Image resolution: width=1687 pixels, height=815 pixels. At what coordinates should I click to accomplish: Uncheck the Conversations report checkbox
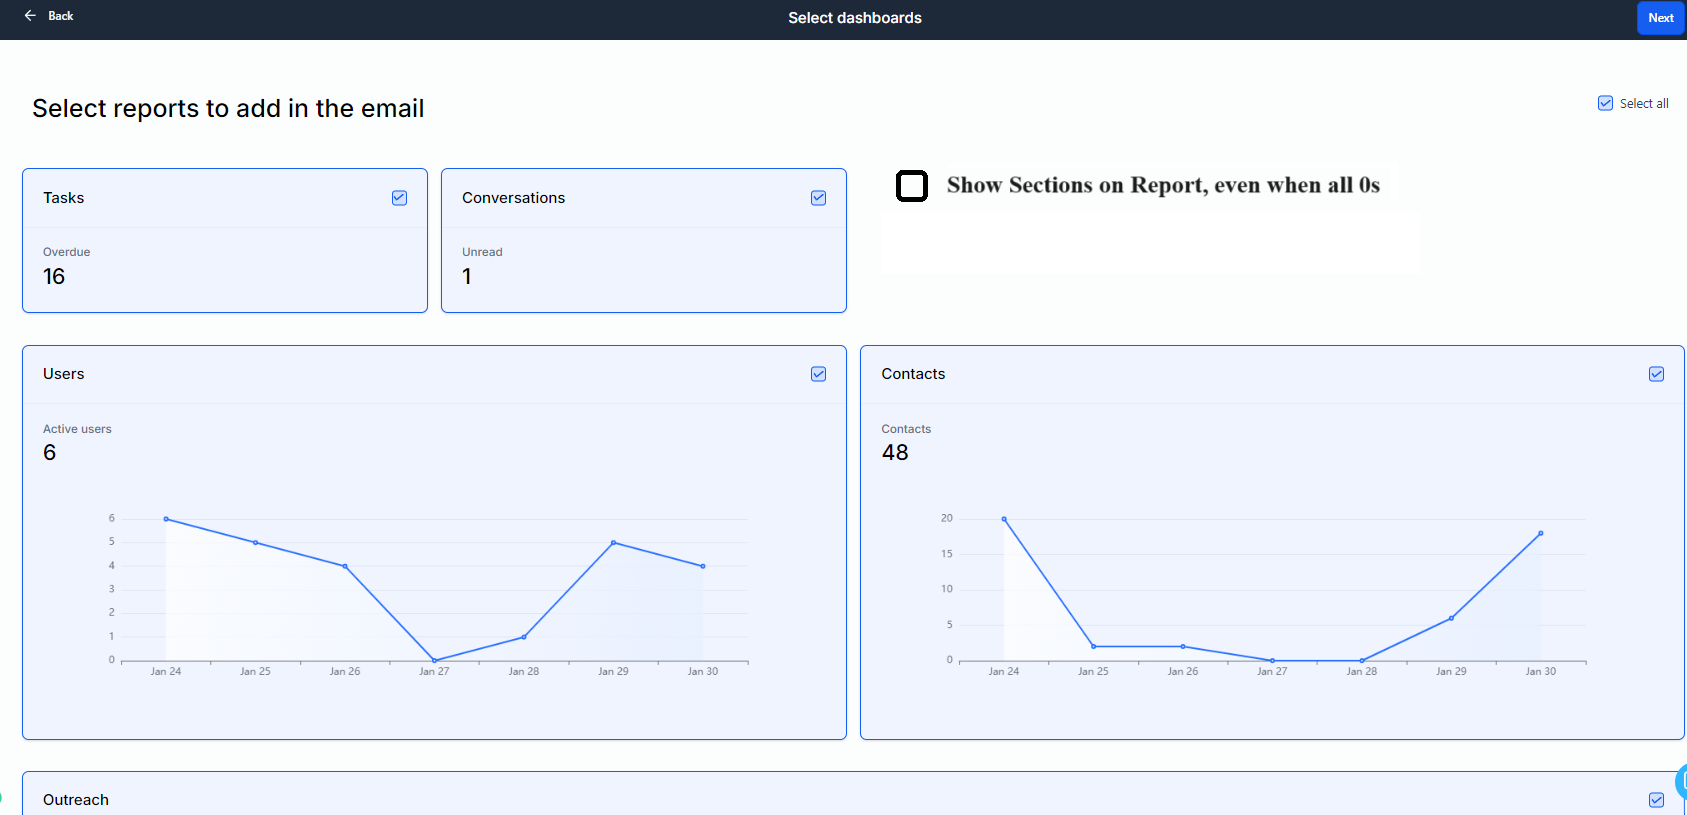(x=818, y=198)
